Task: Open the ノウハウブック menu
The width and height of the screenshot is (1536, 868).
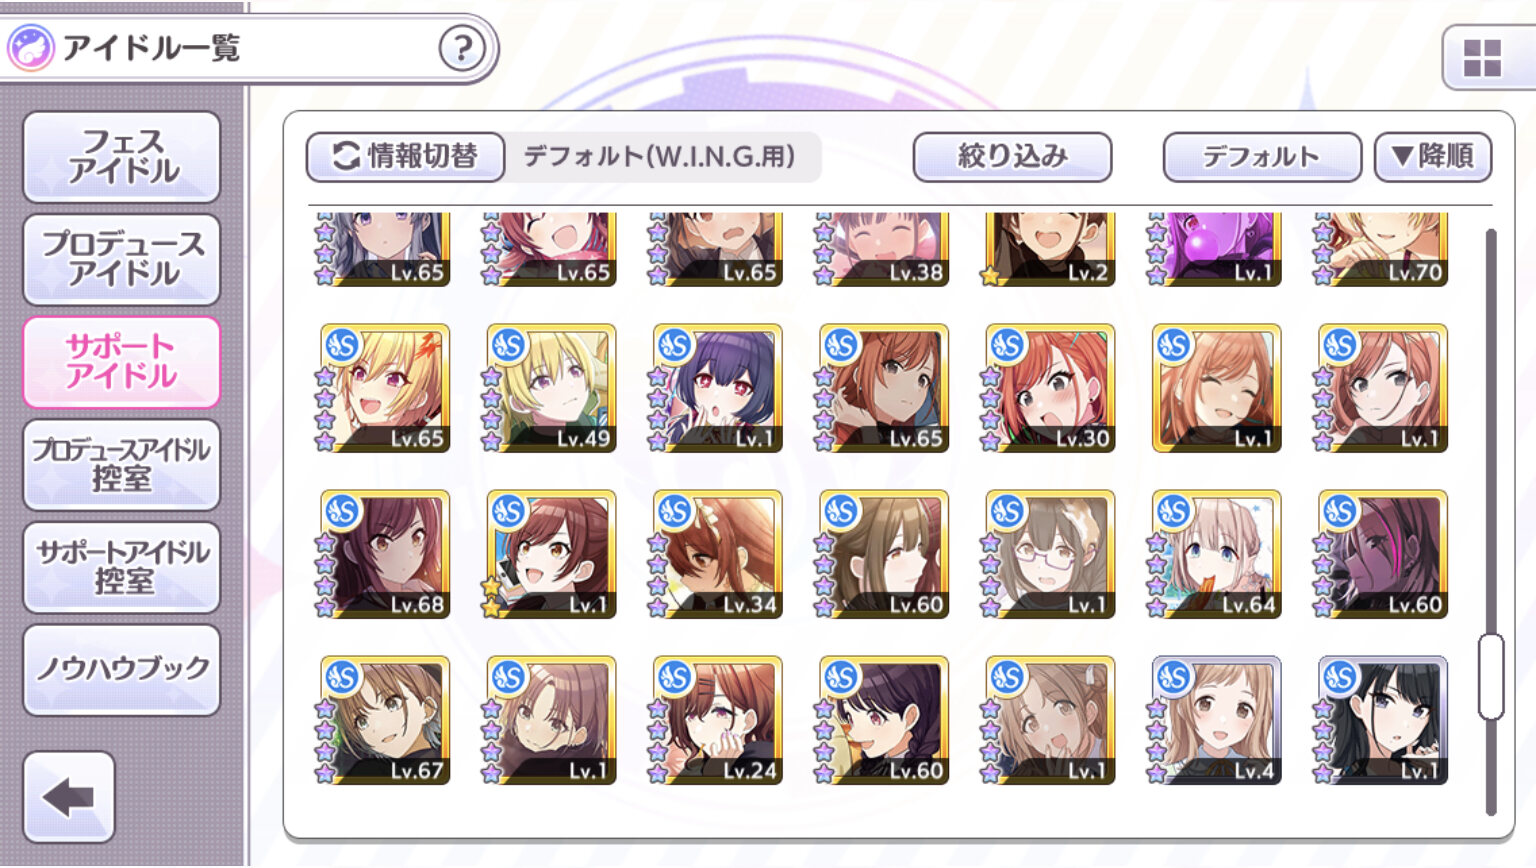Action: pyautogui.click(x=122, y=670)
